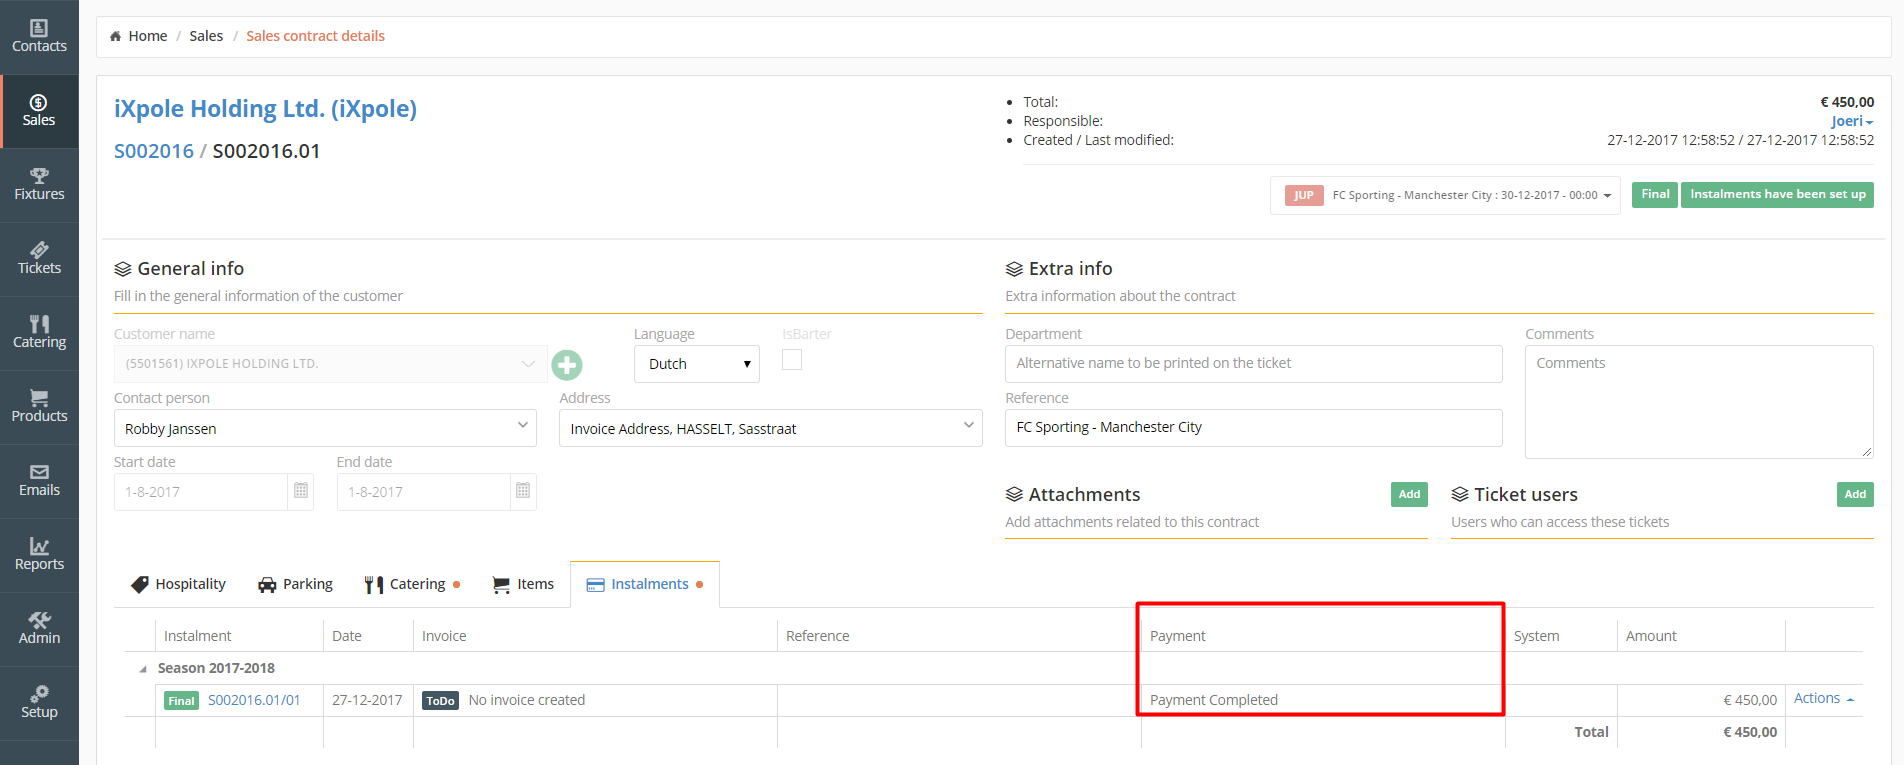Click Sales in the breadcrumb
The width and height of the screenshot is (1904, 765).
click(x=206, y=36)
